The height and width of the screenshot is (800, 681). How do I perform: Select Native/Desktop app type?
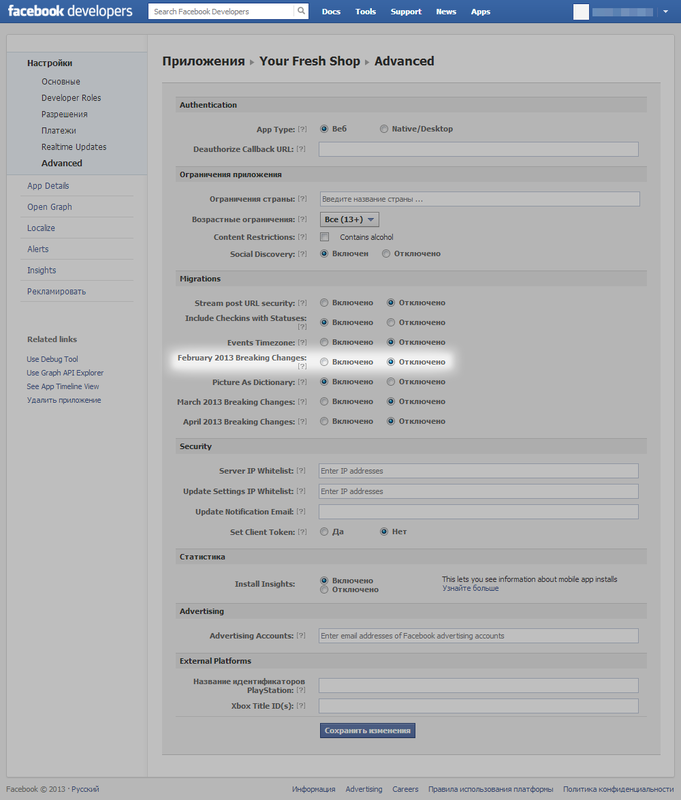[x=384, y=129]
